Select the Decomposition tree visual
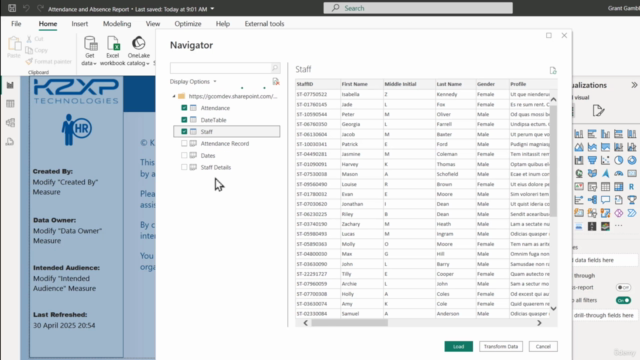640x360 pixels. 592,200
